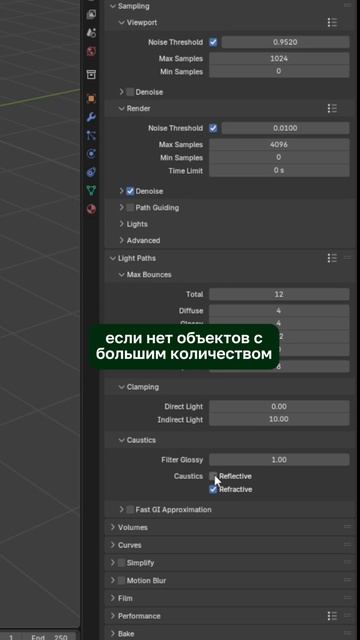Image resolution: width=360 pixels, height=640 pixels.
Task: Click Render Noise Threshold 0.0100 field
Action: click(285, 128)
